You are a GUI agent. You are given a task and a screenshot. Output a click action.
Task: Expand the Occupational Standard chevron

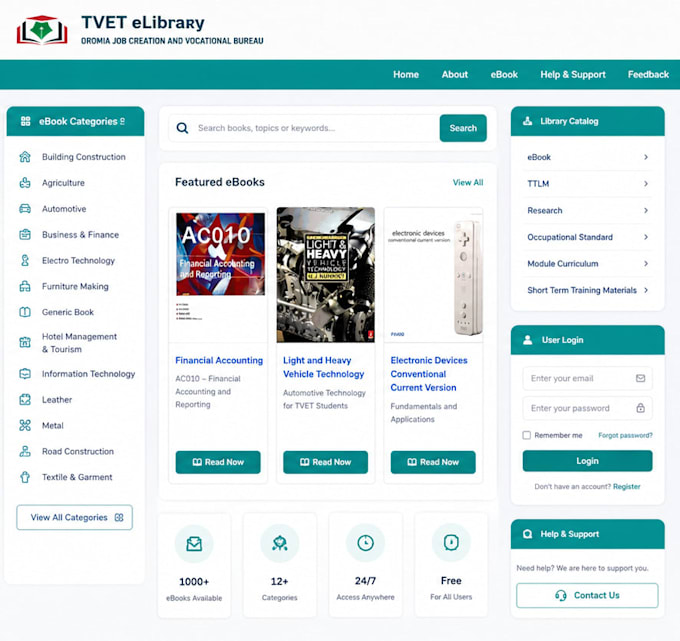[x=646, y=237]
